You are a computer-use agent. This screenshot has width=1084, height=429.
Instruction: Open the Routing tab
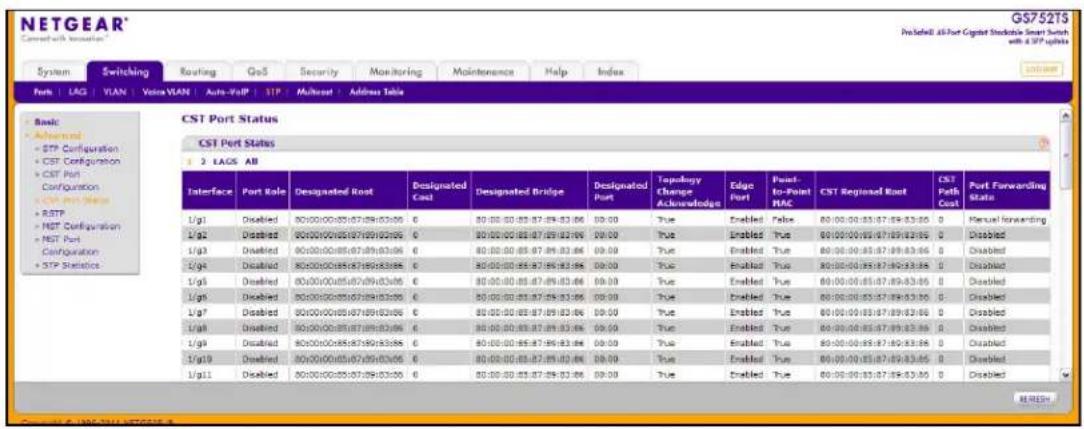point(198,72)
